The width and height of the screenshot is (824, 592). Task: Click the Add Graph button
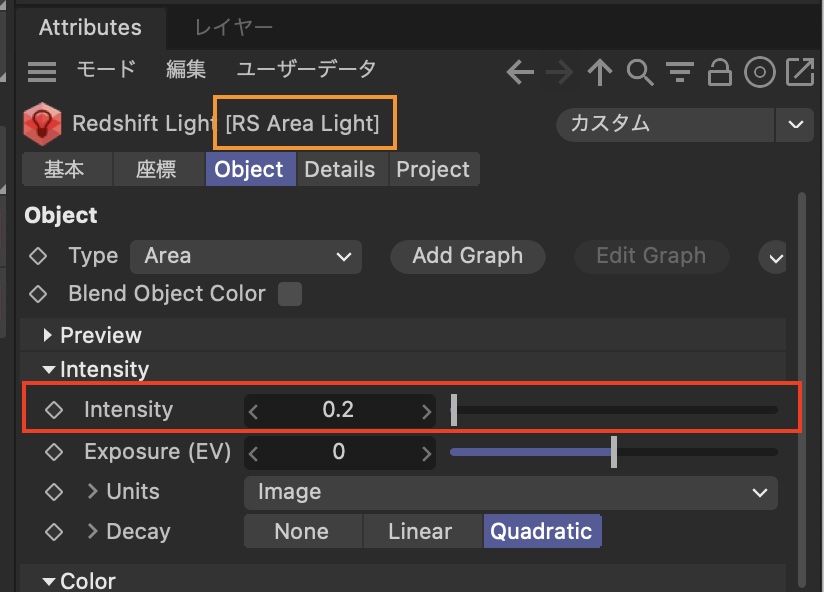pos(467,256)
